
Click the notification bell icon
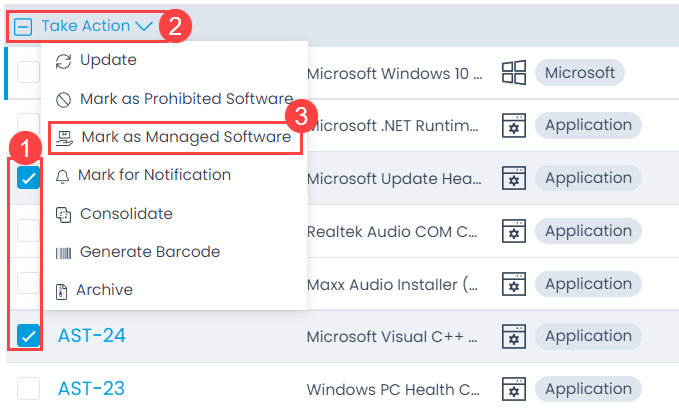pos(62,176)
